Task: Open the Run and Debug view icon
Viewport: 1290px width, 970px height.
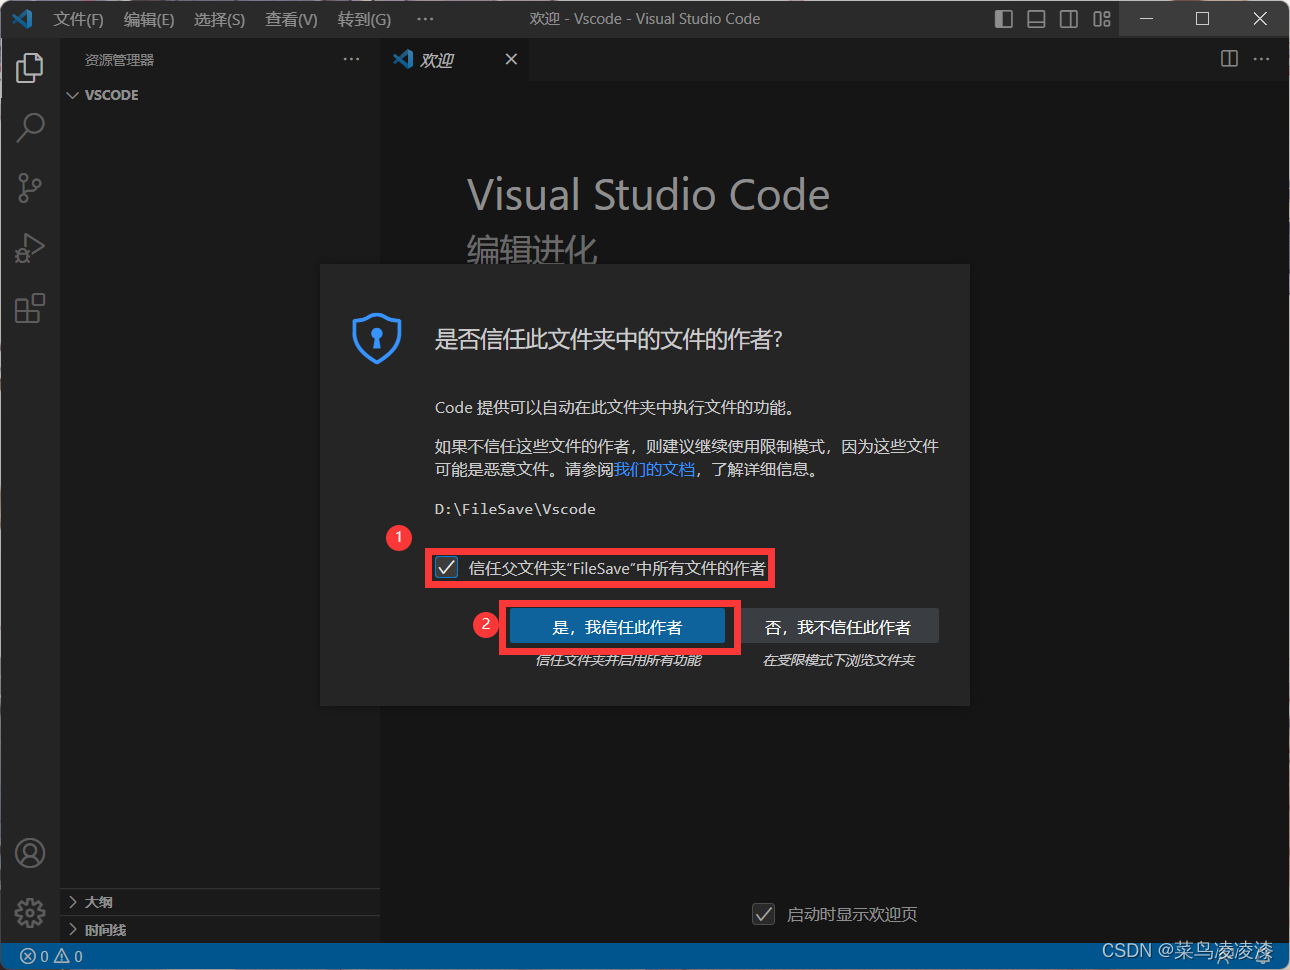Action: pyautogui.click(x=30, y=248)
